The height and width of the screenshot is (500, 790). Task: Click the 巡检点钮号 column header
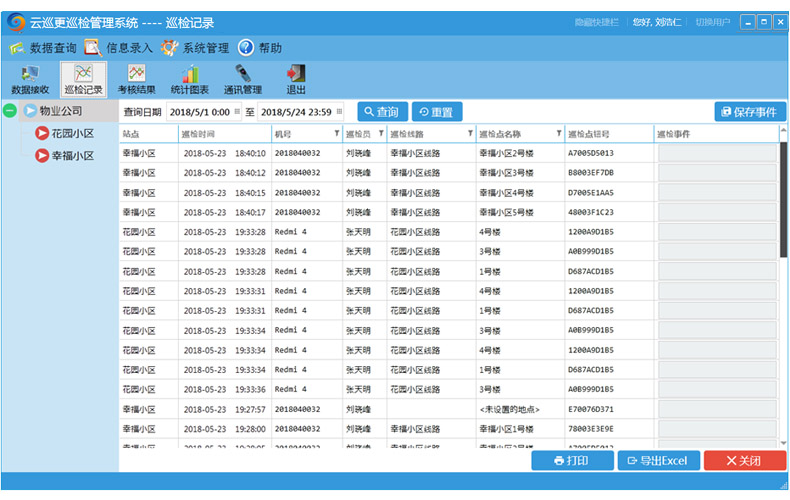[609, 134]
